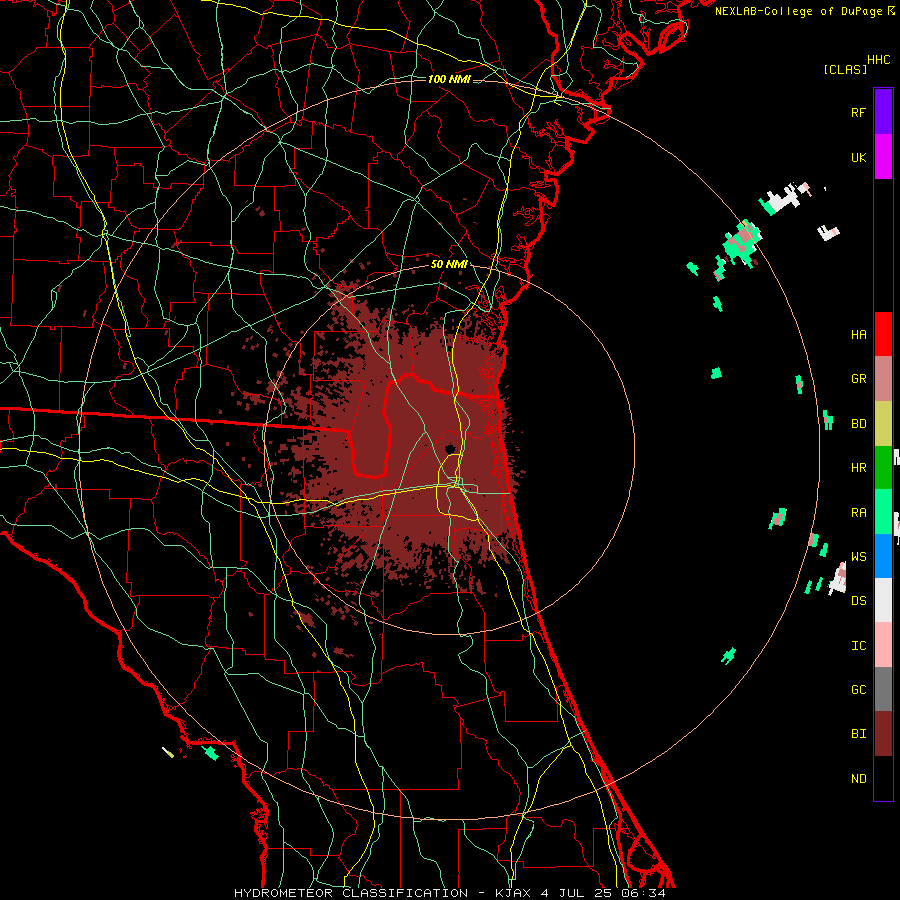Viewport: 900px width, 900px height.
Task: Click the 50 NMI range ring label
Action: coord(449,264)
